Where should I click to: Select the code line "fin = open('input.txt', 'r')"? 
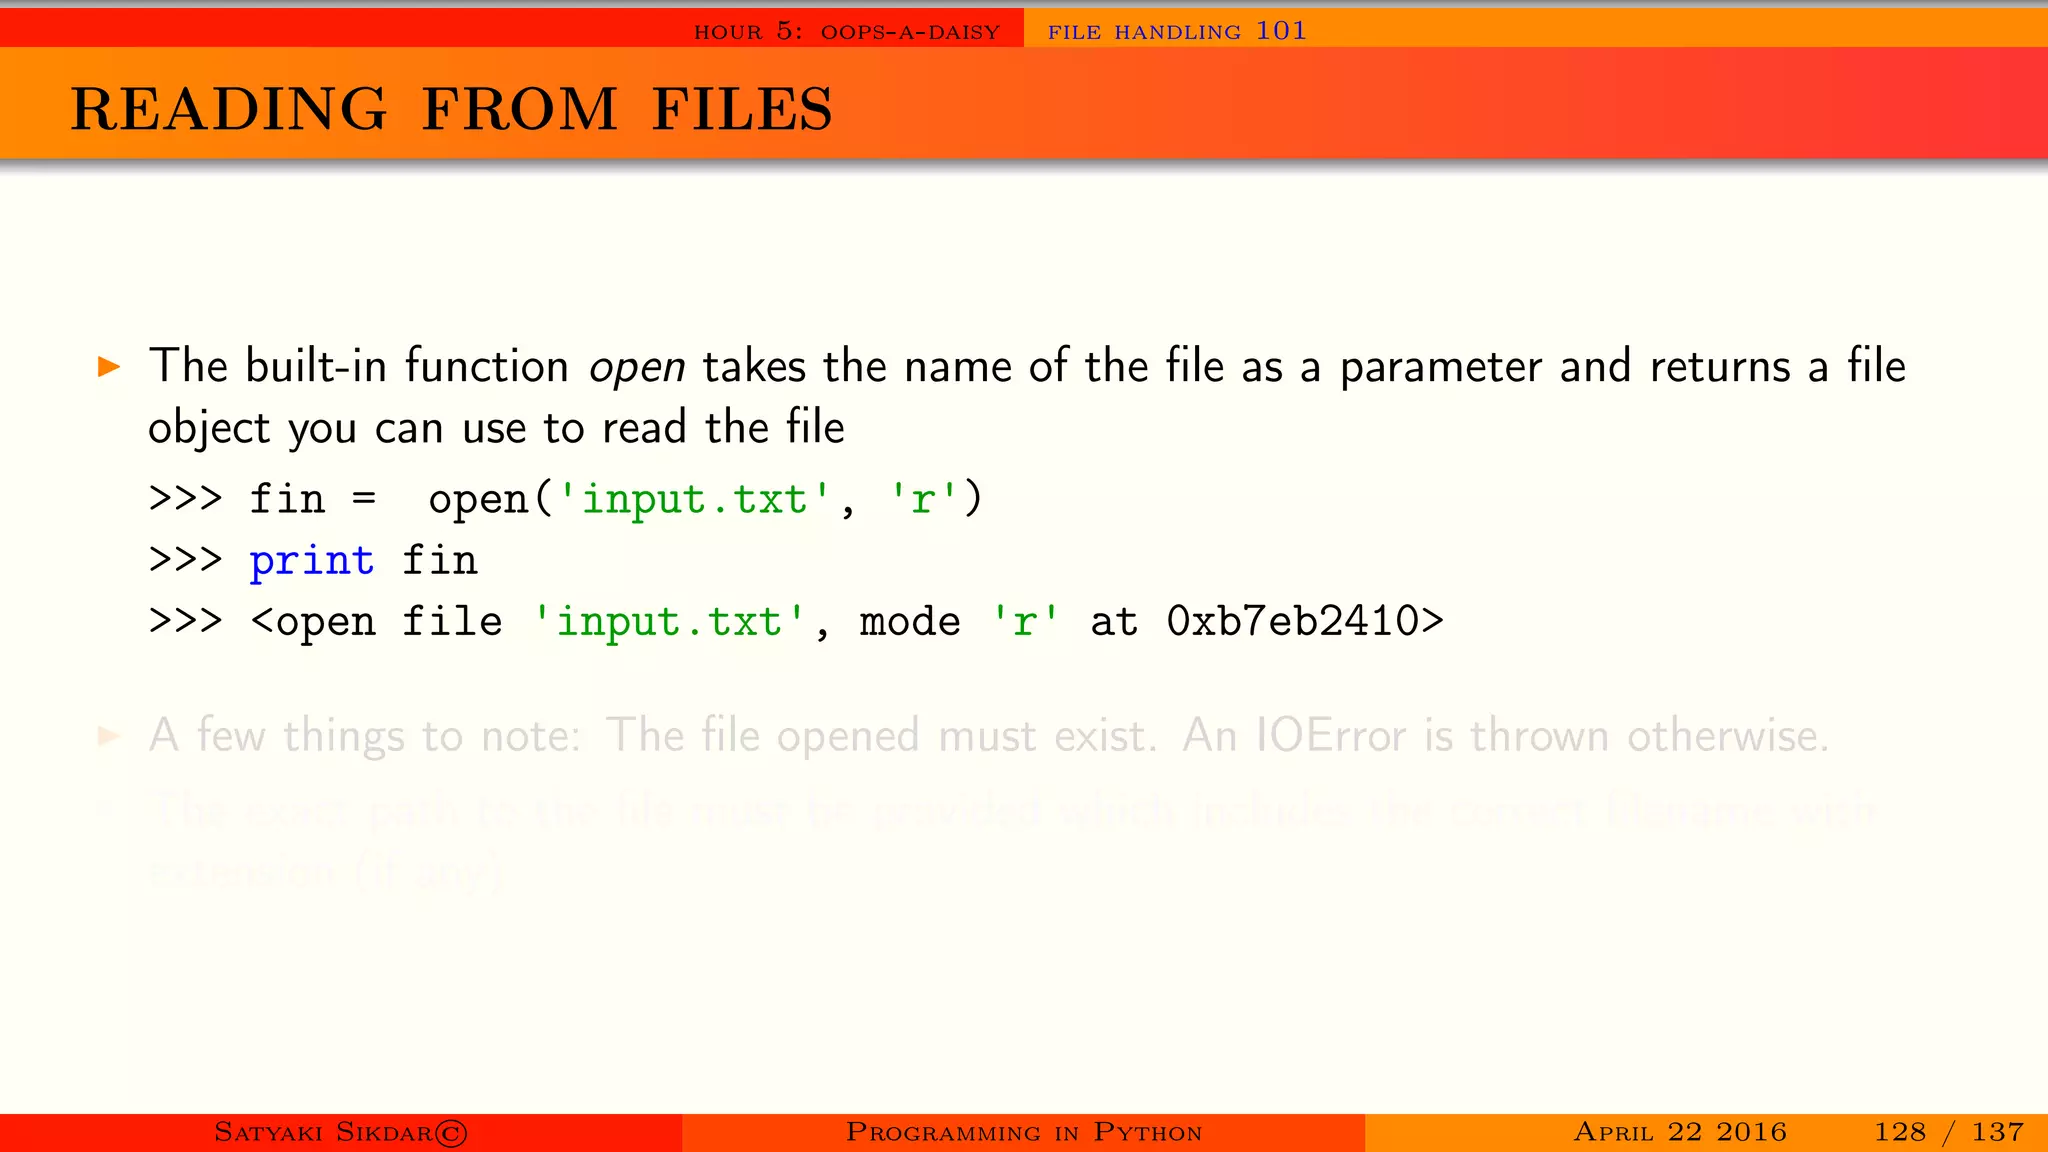click(x=565, y=499)
